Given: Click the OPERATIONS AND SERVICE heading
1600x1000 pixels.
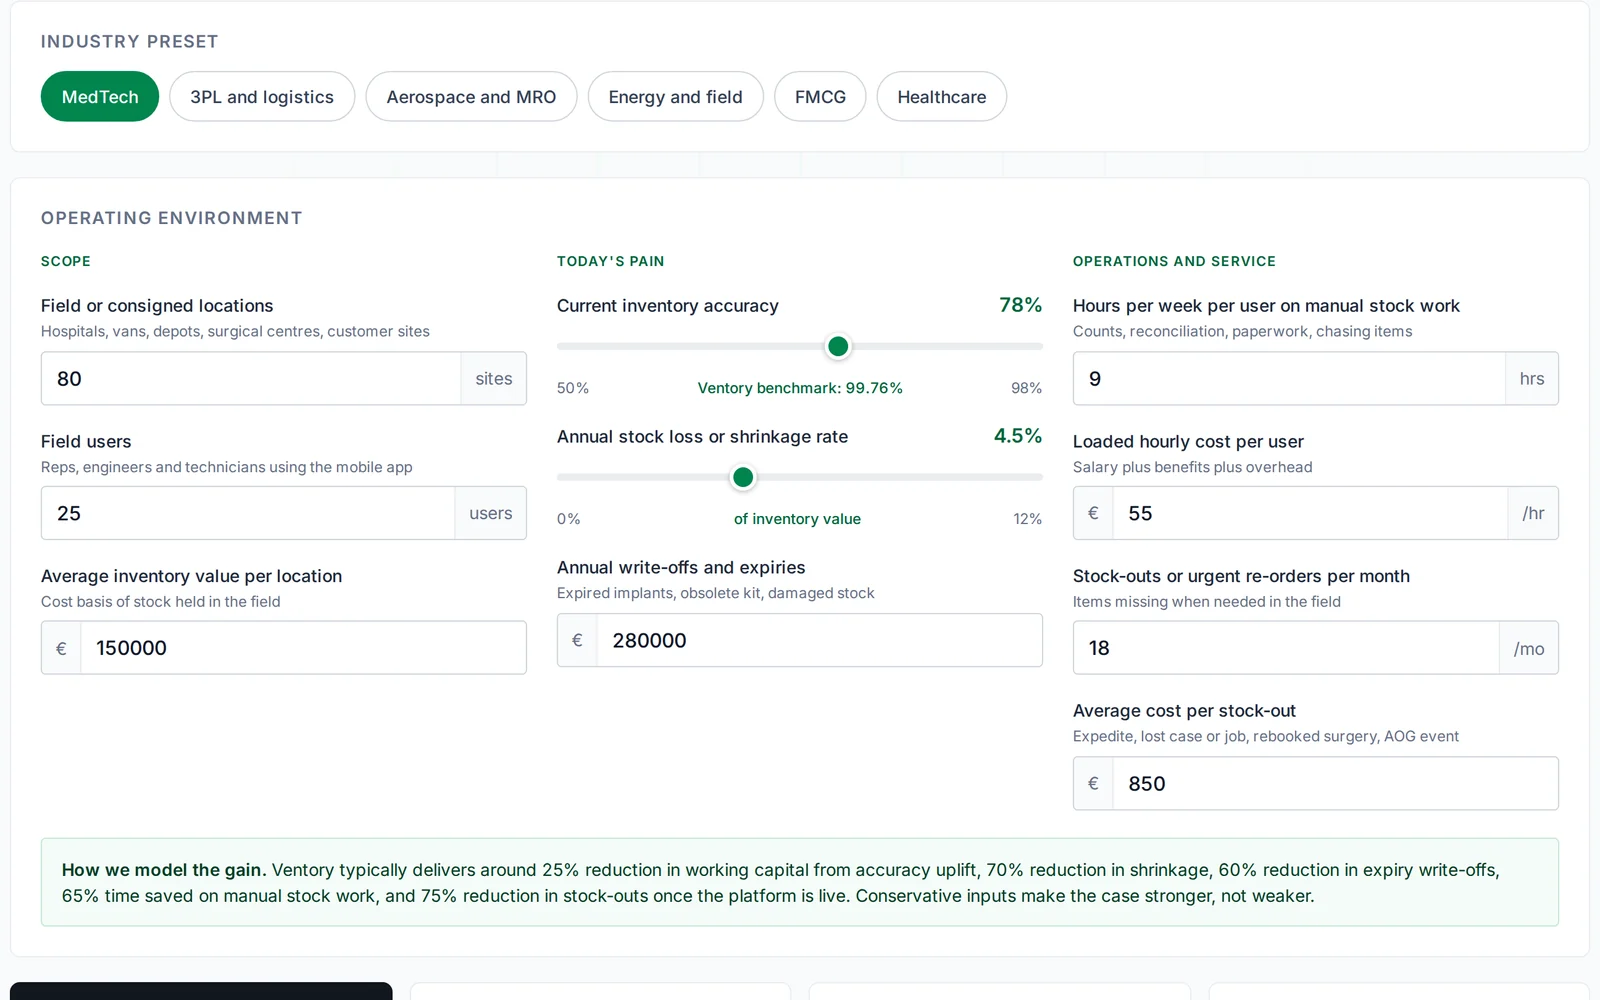Looking at the screenshot, I should click(x=1174, y=261).
